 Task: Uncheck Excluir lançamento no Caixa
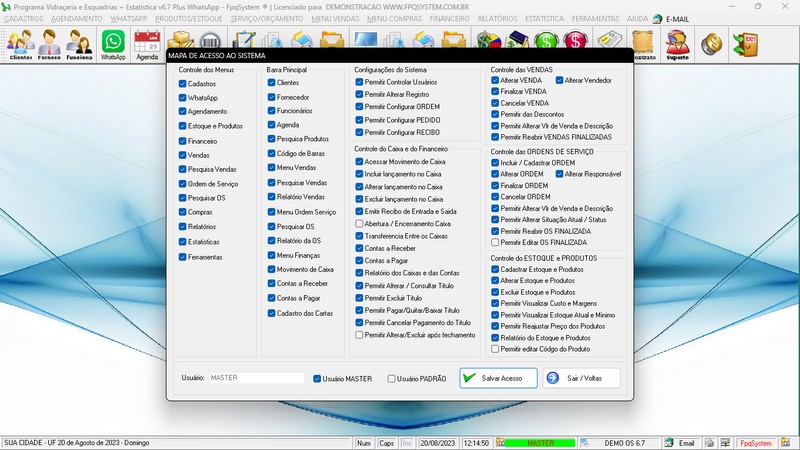pyautogui.click(x=359, y=199)
